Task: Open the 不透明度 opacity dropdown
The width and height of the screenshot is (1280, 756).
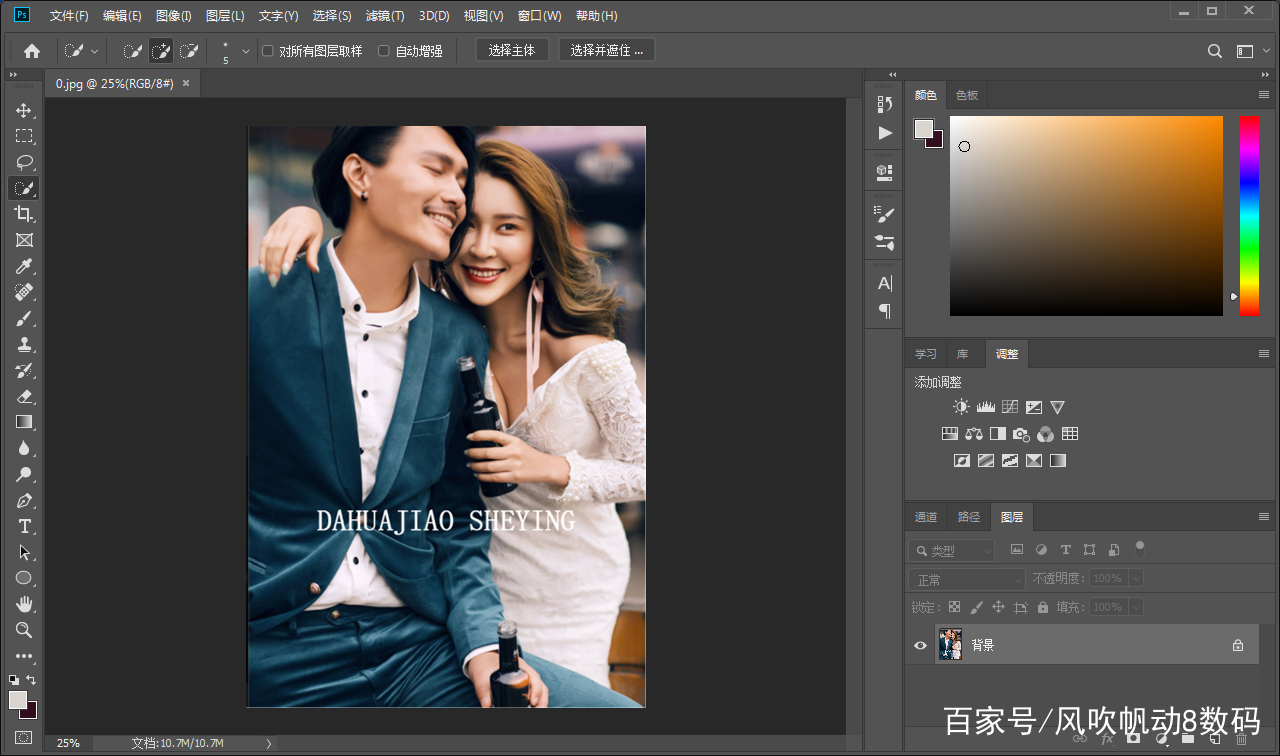Action: pyautogui.click(x=1136, y=578)
